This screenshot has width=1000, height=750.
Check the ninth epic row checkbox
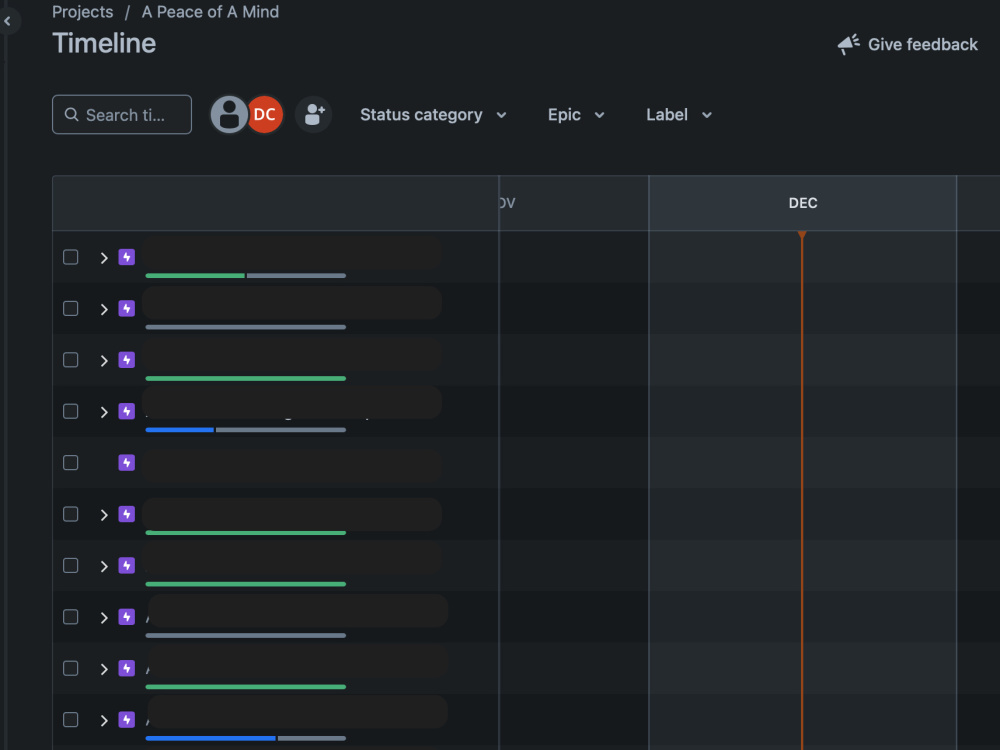(x=71, y=668)
